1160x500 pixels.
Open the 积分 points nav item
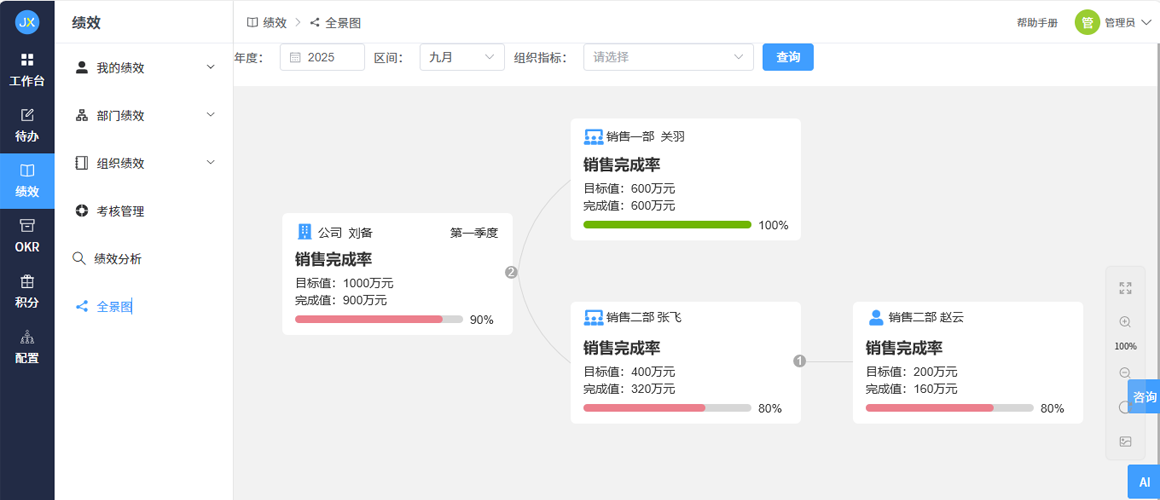(27, 291)
